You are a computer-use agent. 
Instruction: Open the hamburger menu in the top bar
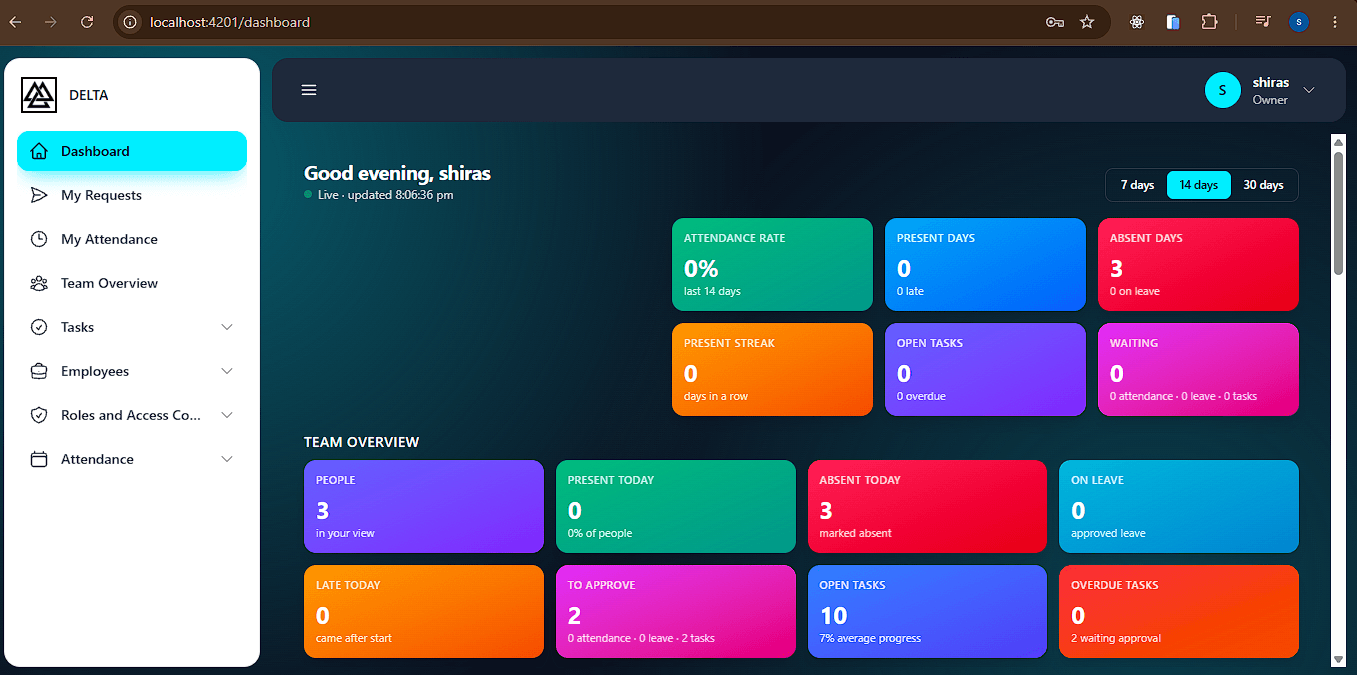point(309,90)
